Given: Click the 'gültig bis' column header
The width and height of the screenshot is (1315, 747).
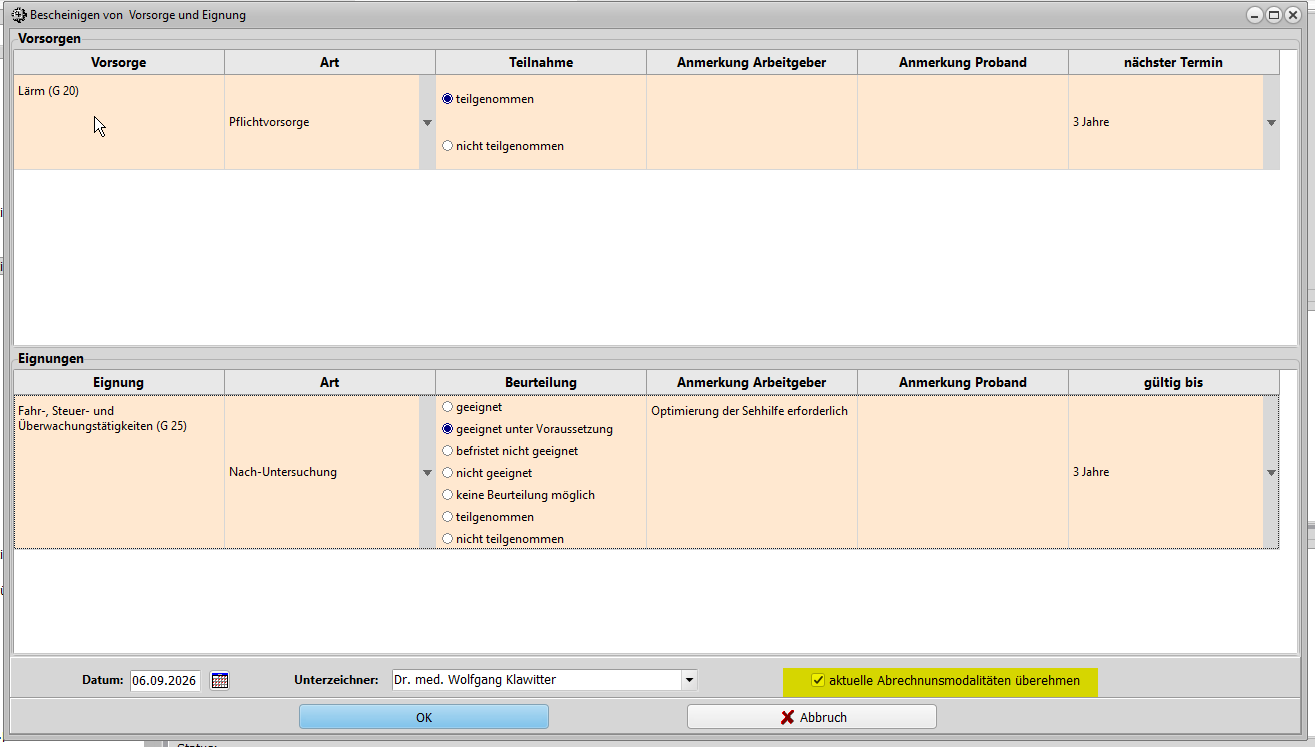Looking at the screenshot, I should tap(1174, 382).
